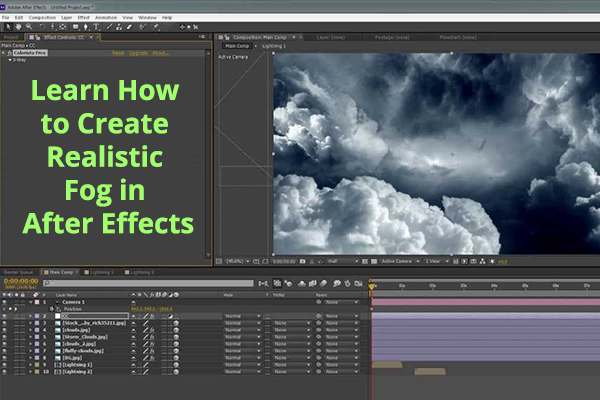Switch to the Project panel tab
The image size is (600, 400).
tap(11, 37)
